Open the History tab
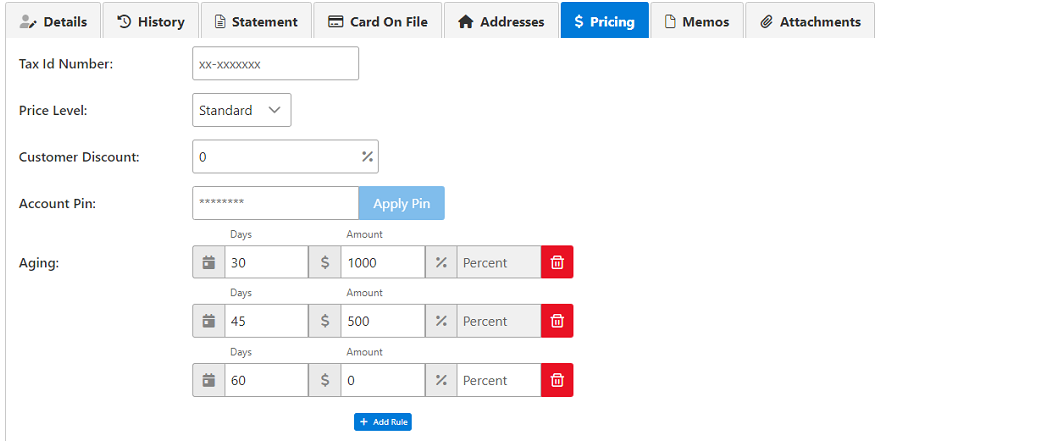Image resolution: width=1062 pixels, height=441 pixels. click(x=150, y=21)
